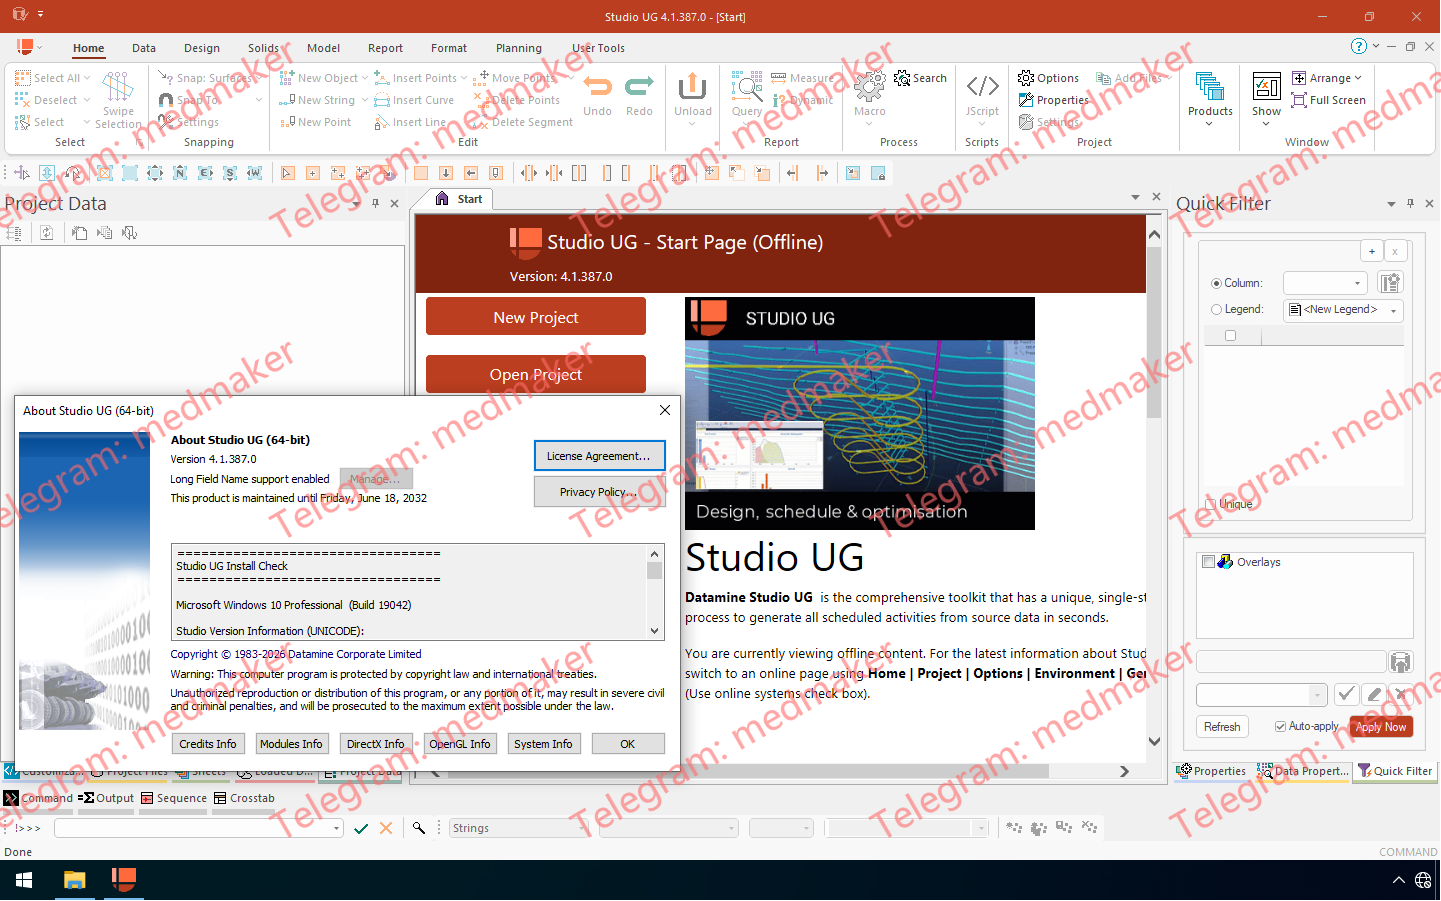The height and width of the screenshot is (901, 1441).
Task: Select the Query tool icon
Action: point(746,90)
